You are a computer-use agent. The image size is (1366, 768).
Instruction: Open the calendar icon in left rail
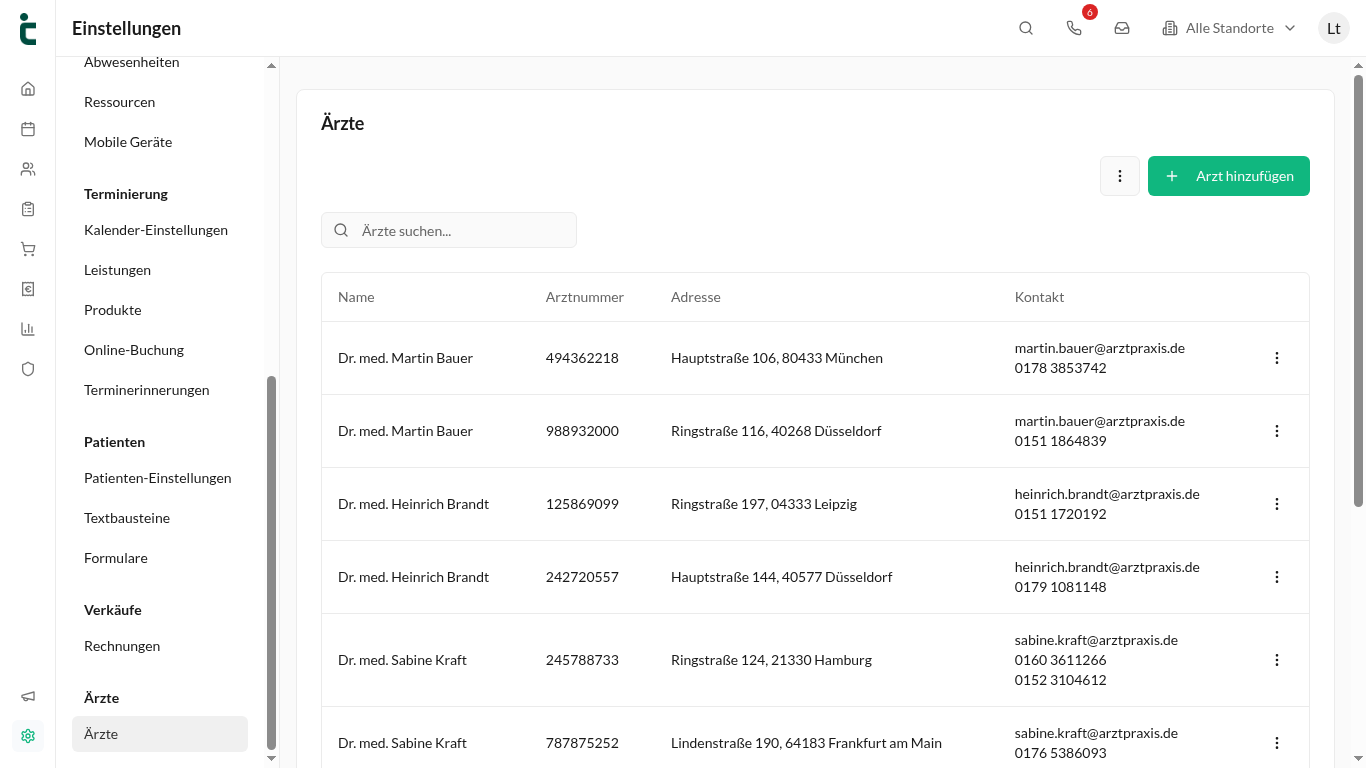(x=28, y=129)
